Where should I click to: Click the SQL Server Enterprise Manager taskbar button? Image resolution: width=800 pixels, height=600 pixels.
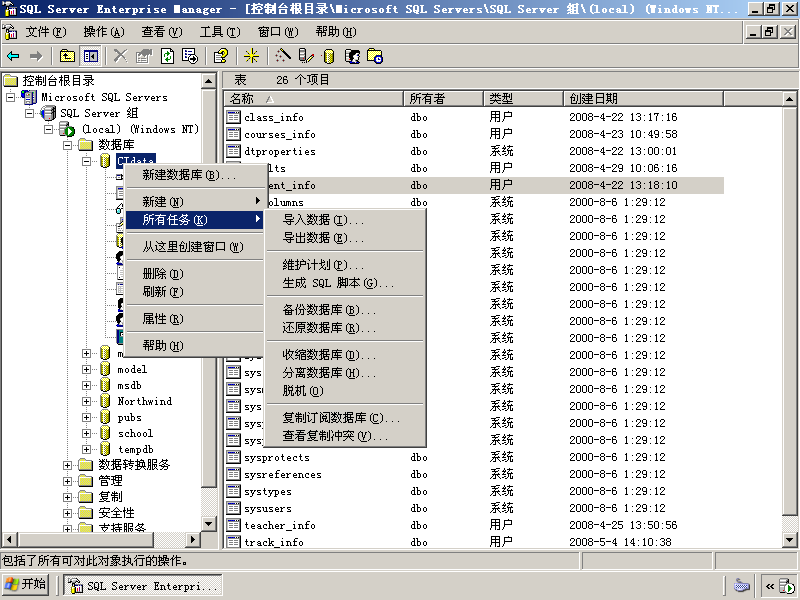tap(143, 586)
